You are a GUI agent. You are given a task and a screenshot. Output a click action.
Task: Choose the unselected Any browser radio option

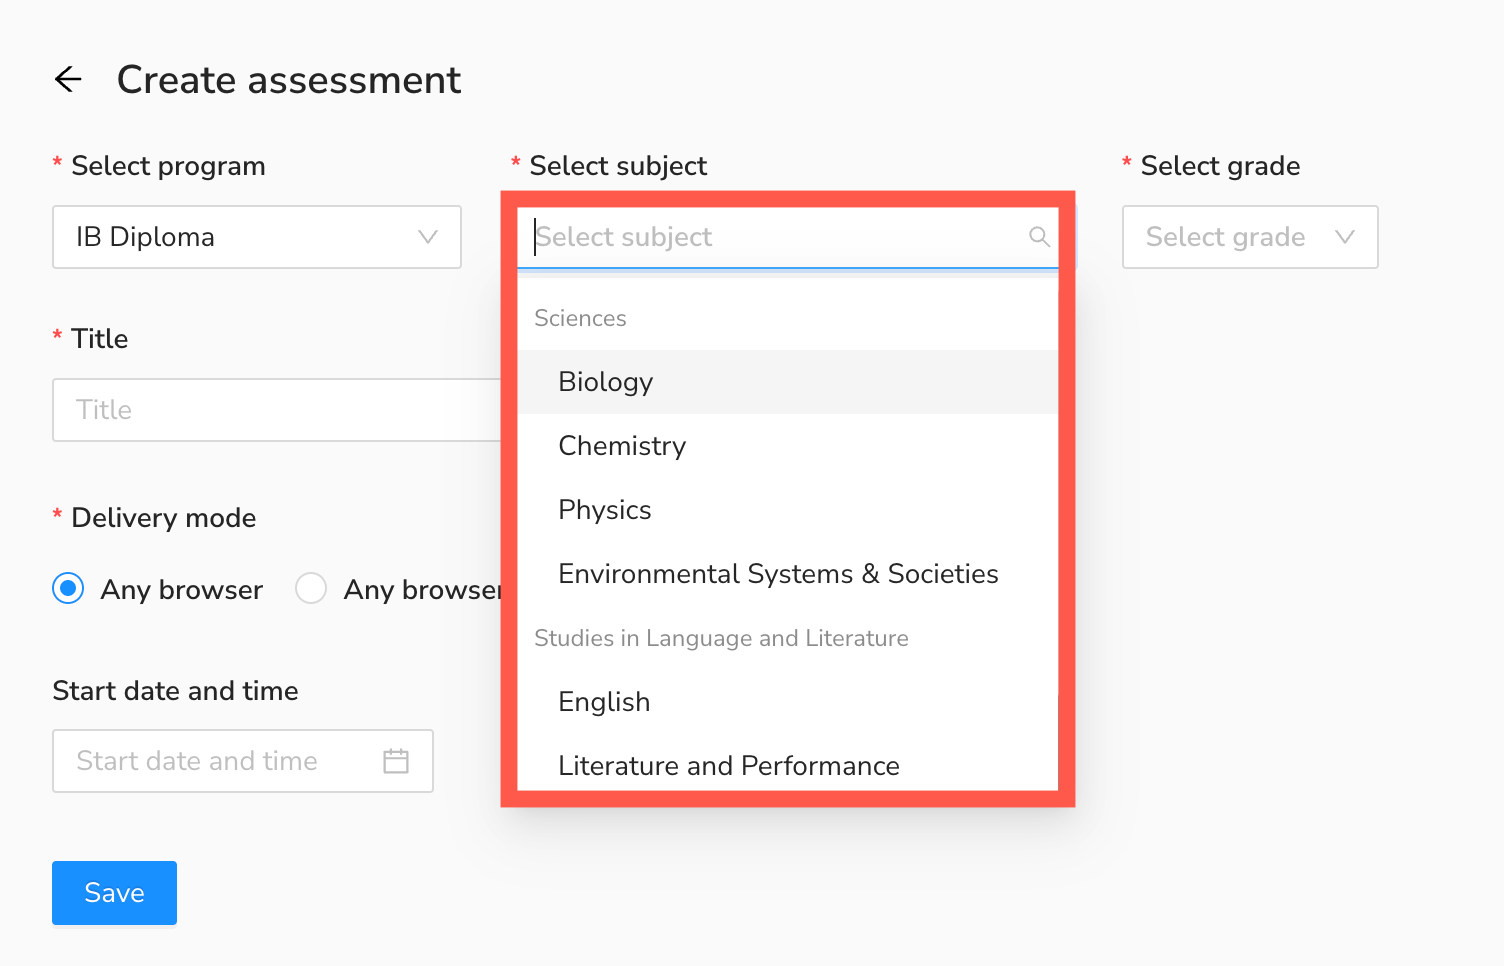point(311,589)
